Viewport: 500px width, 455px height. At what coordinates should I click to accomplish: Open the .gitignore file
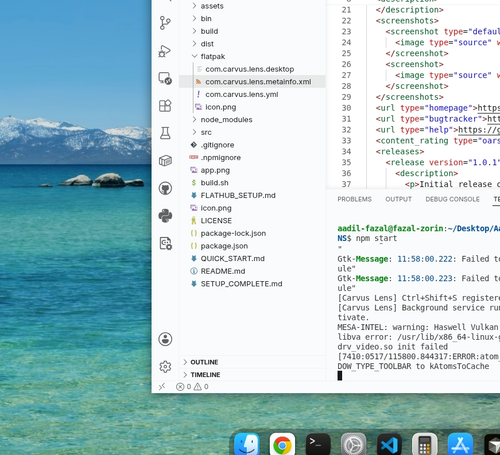[252, 145]
